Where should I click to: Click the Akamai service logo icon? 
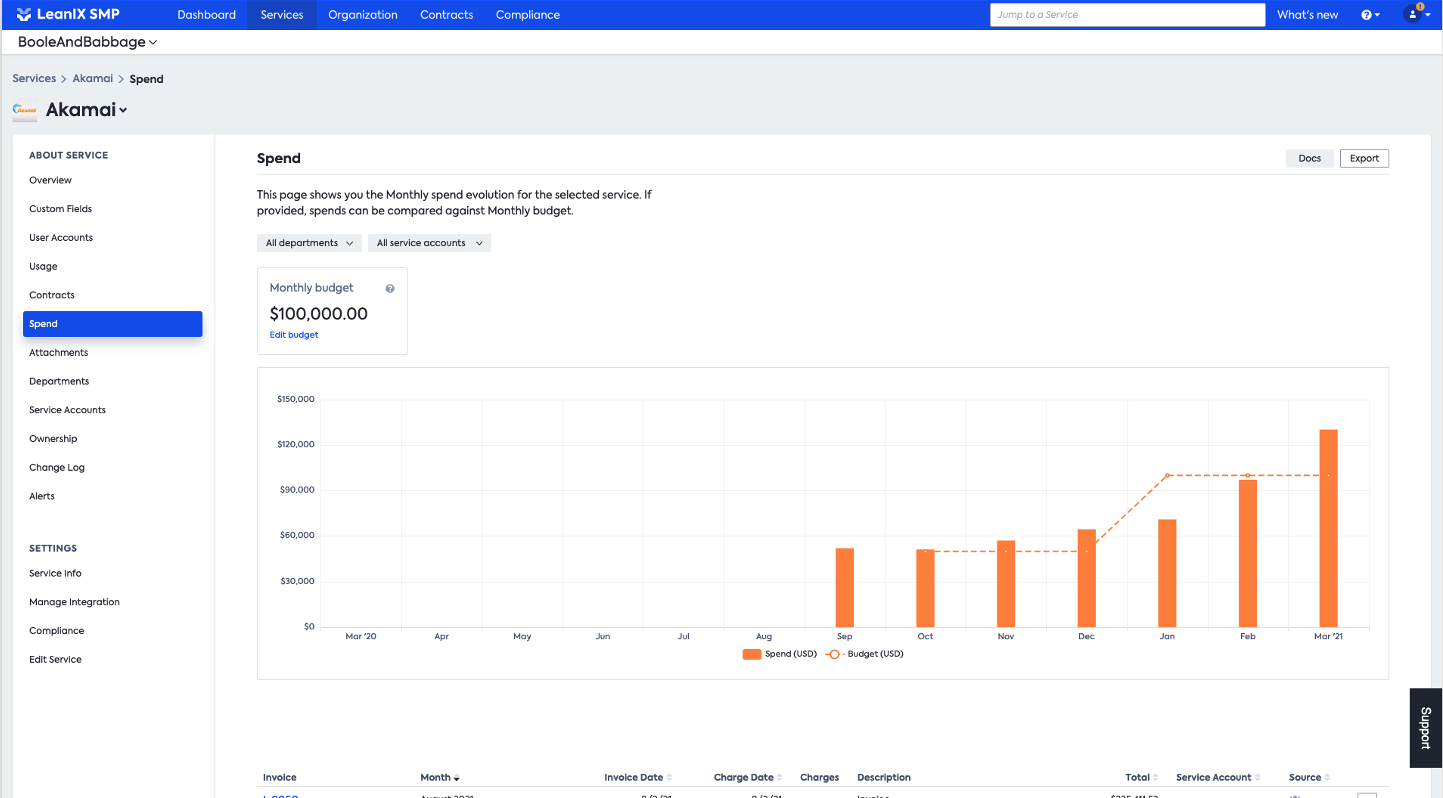pyautogui.click(x=25, y=110)
